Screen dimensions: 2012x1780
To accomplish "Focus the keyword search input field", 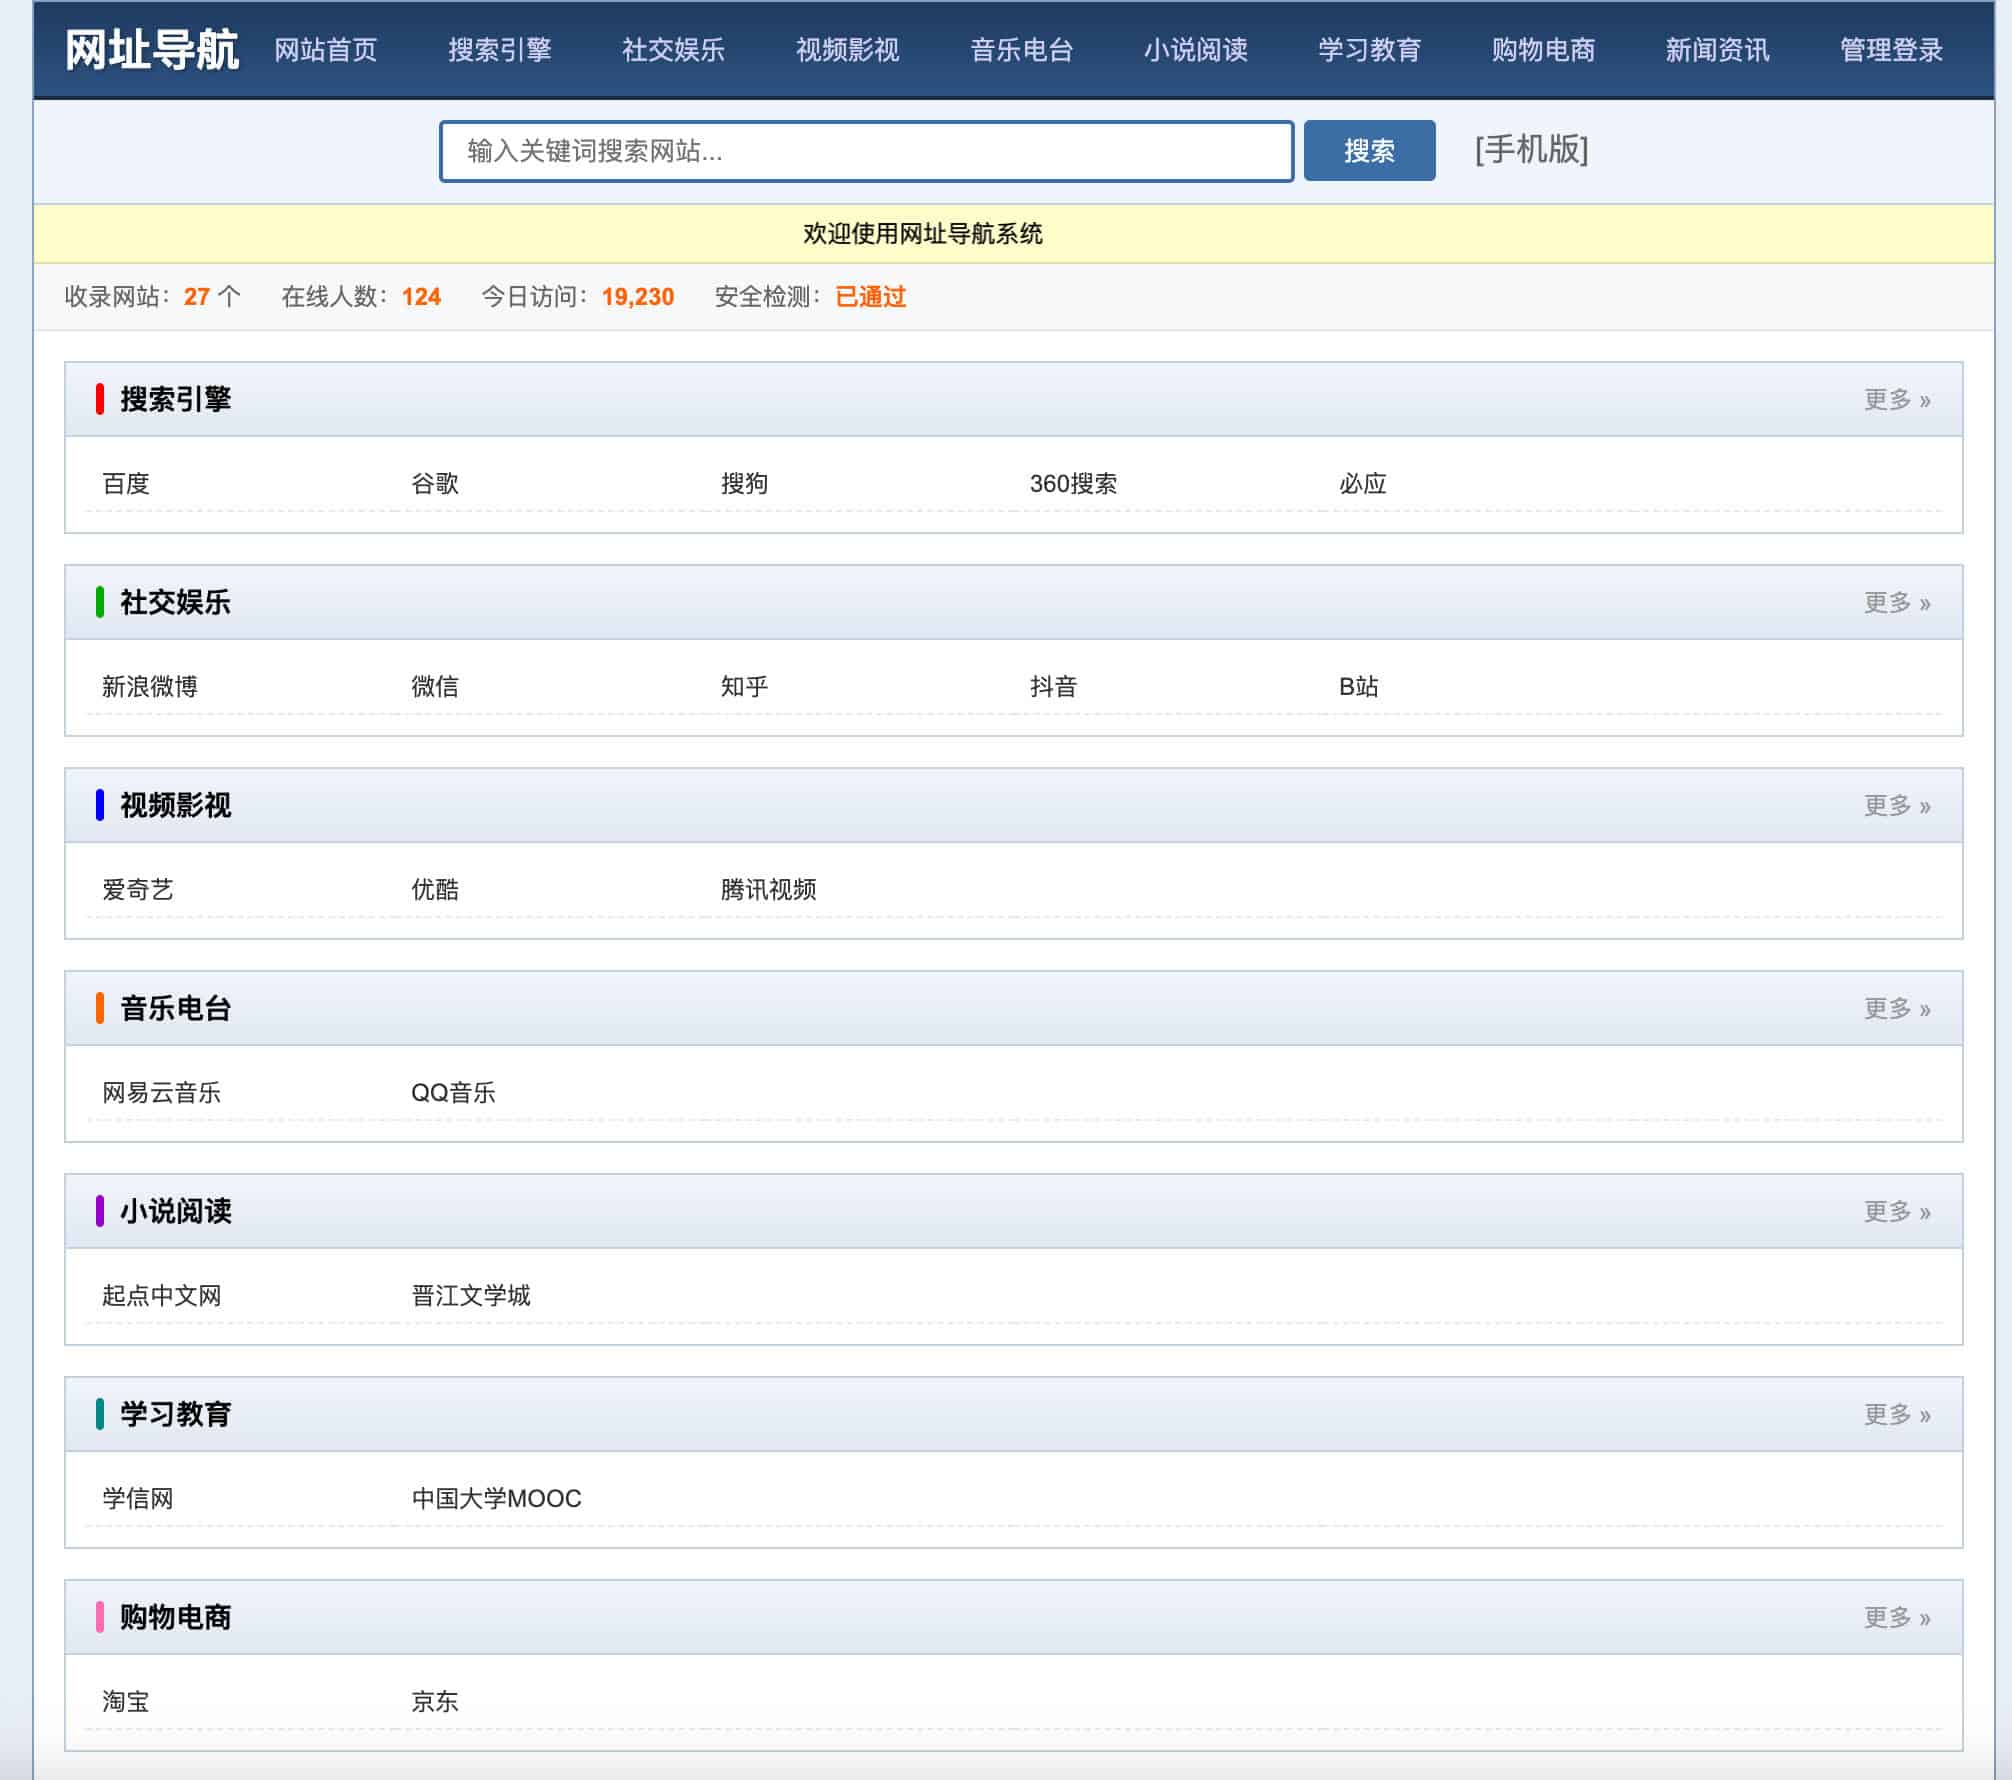I will pos(867,151).
